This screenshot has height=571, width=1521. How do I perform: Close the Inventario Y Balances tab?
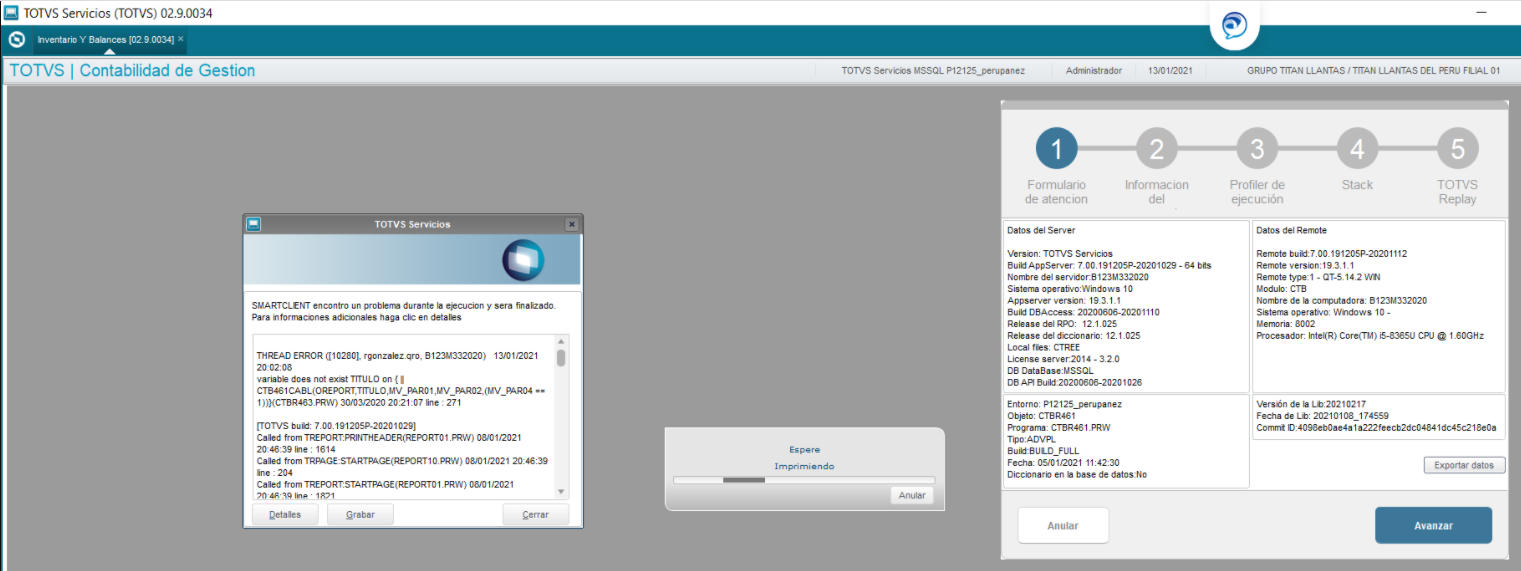click(x=181, y=39)
